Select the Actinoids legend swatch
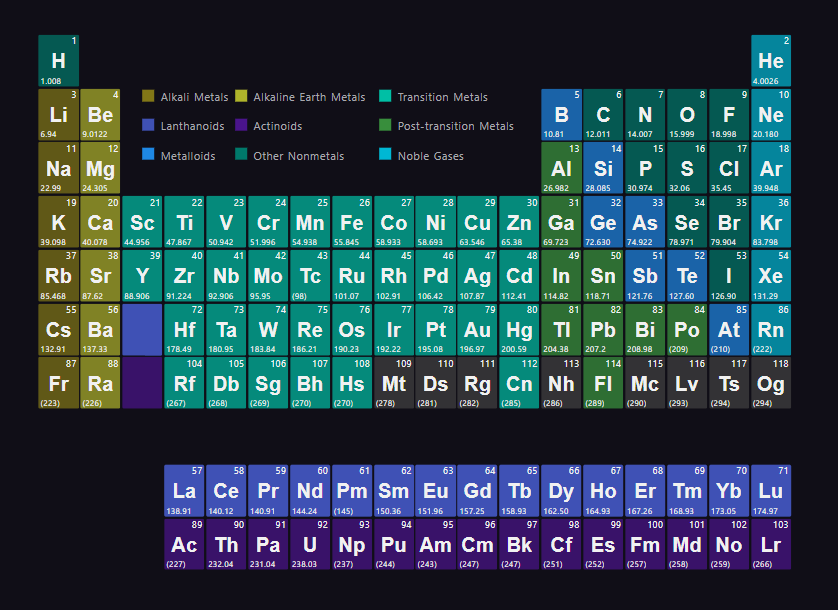The height and width of the screenshot is (610, 838). coord(241,125)
